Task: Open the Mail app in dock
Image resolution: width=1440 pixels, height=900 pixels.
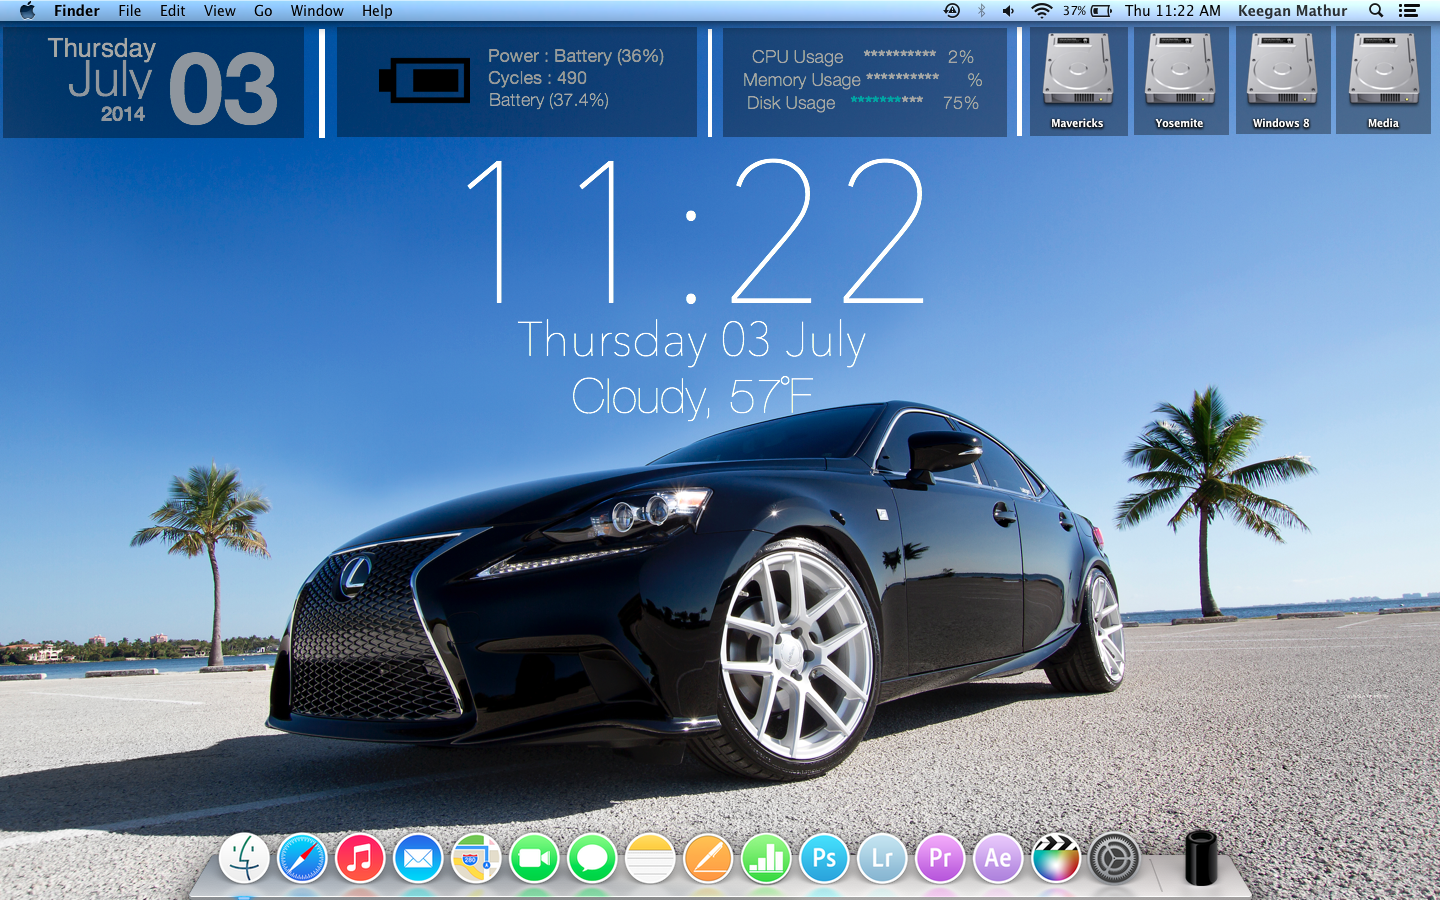Action: [x=418, y=858]
